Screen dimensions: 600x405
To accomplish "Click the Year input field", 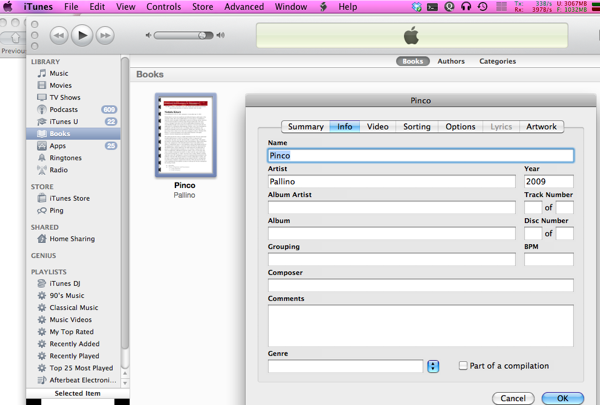I will point(549,181).
